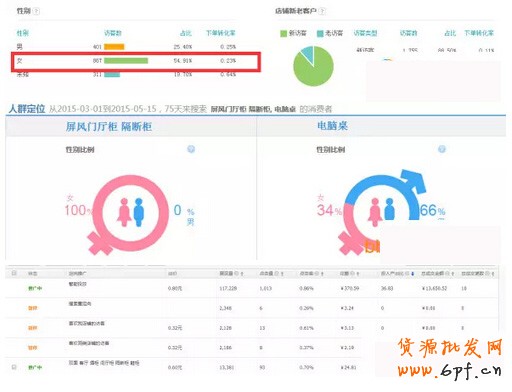This screenshot has height=392, width=512.
Task: Click the 人群定位 heading link
Action: (27, 109)
